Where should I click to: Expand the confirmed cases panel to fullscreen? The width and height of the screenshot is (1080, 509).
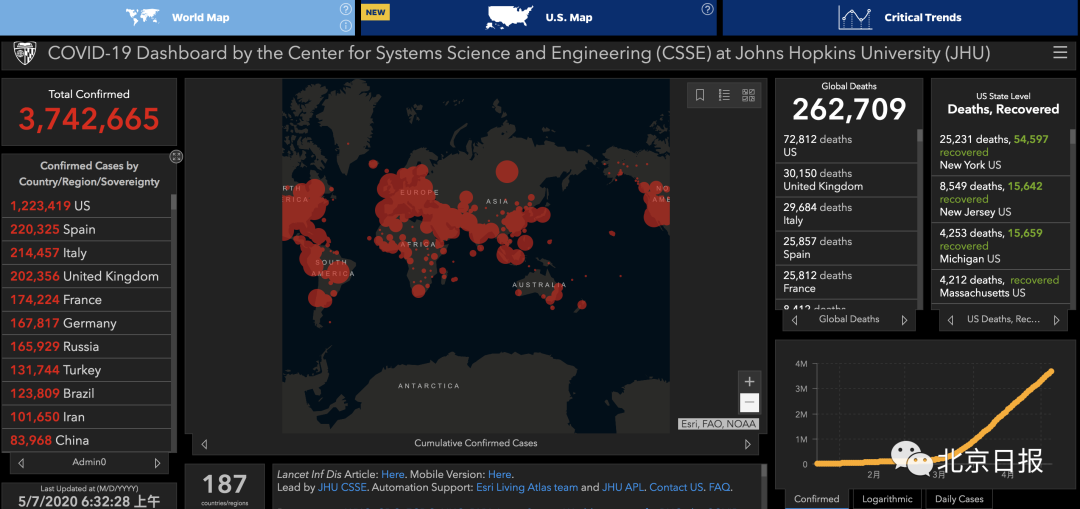[176, 156]
